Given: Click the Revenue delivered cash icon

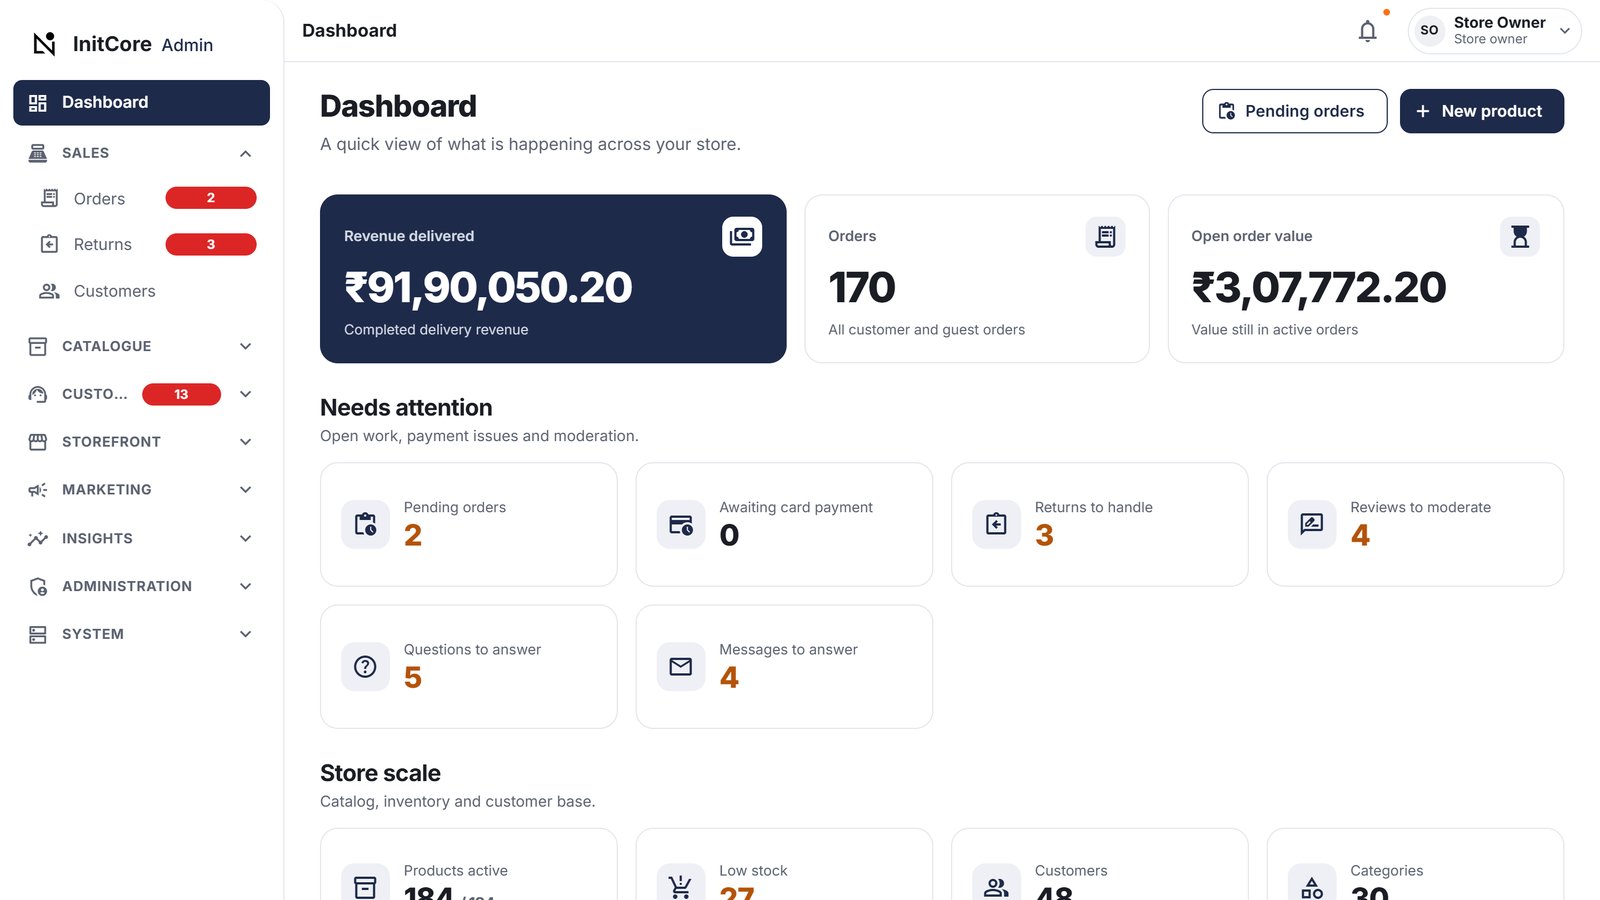Looking at the screenshot, I should coord(742,236).
